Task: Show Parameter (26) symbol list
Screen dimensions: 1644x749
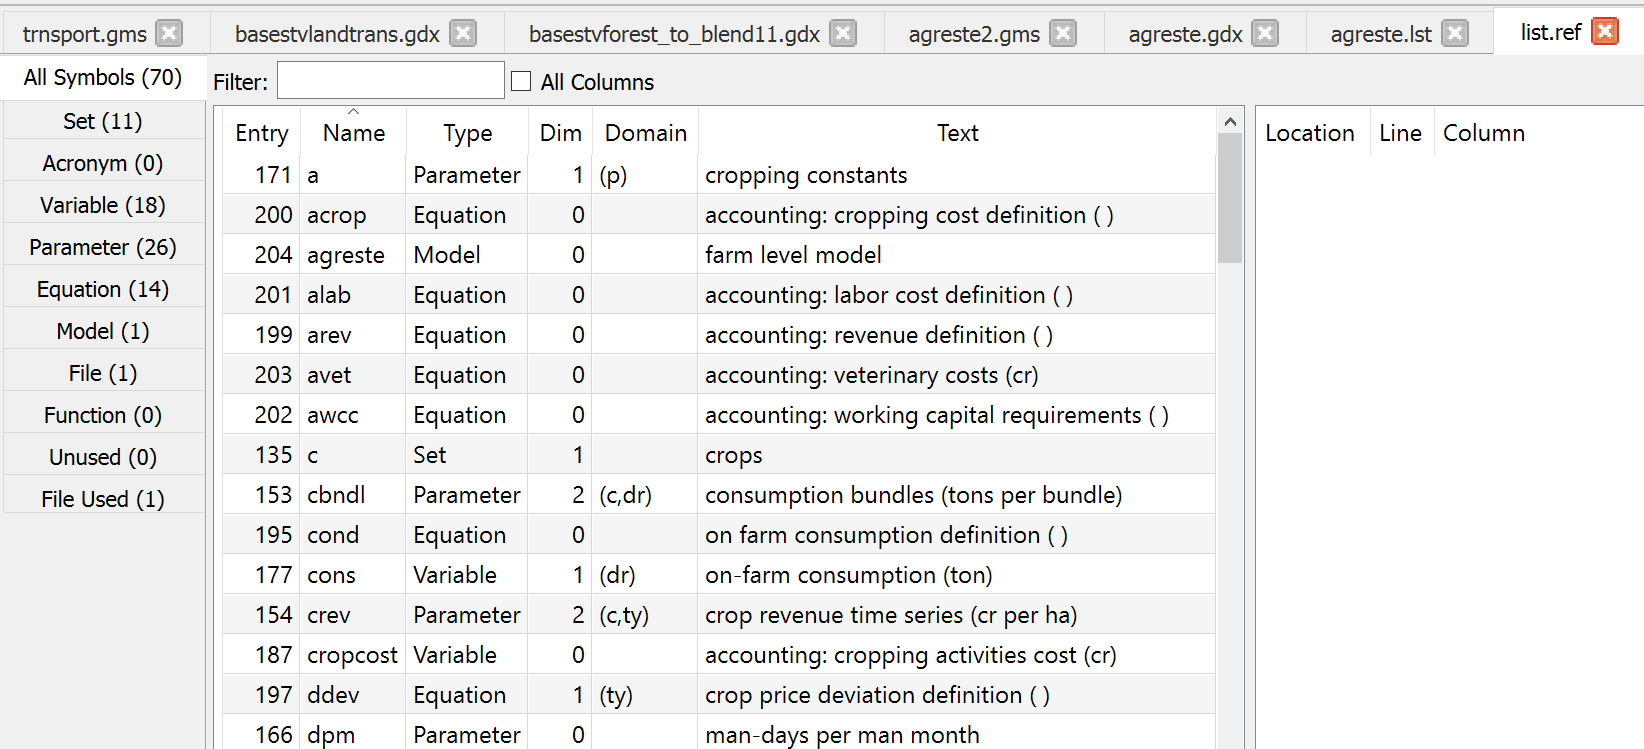Action: (103, 247)
